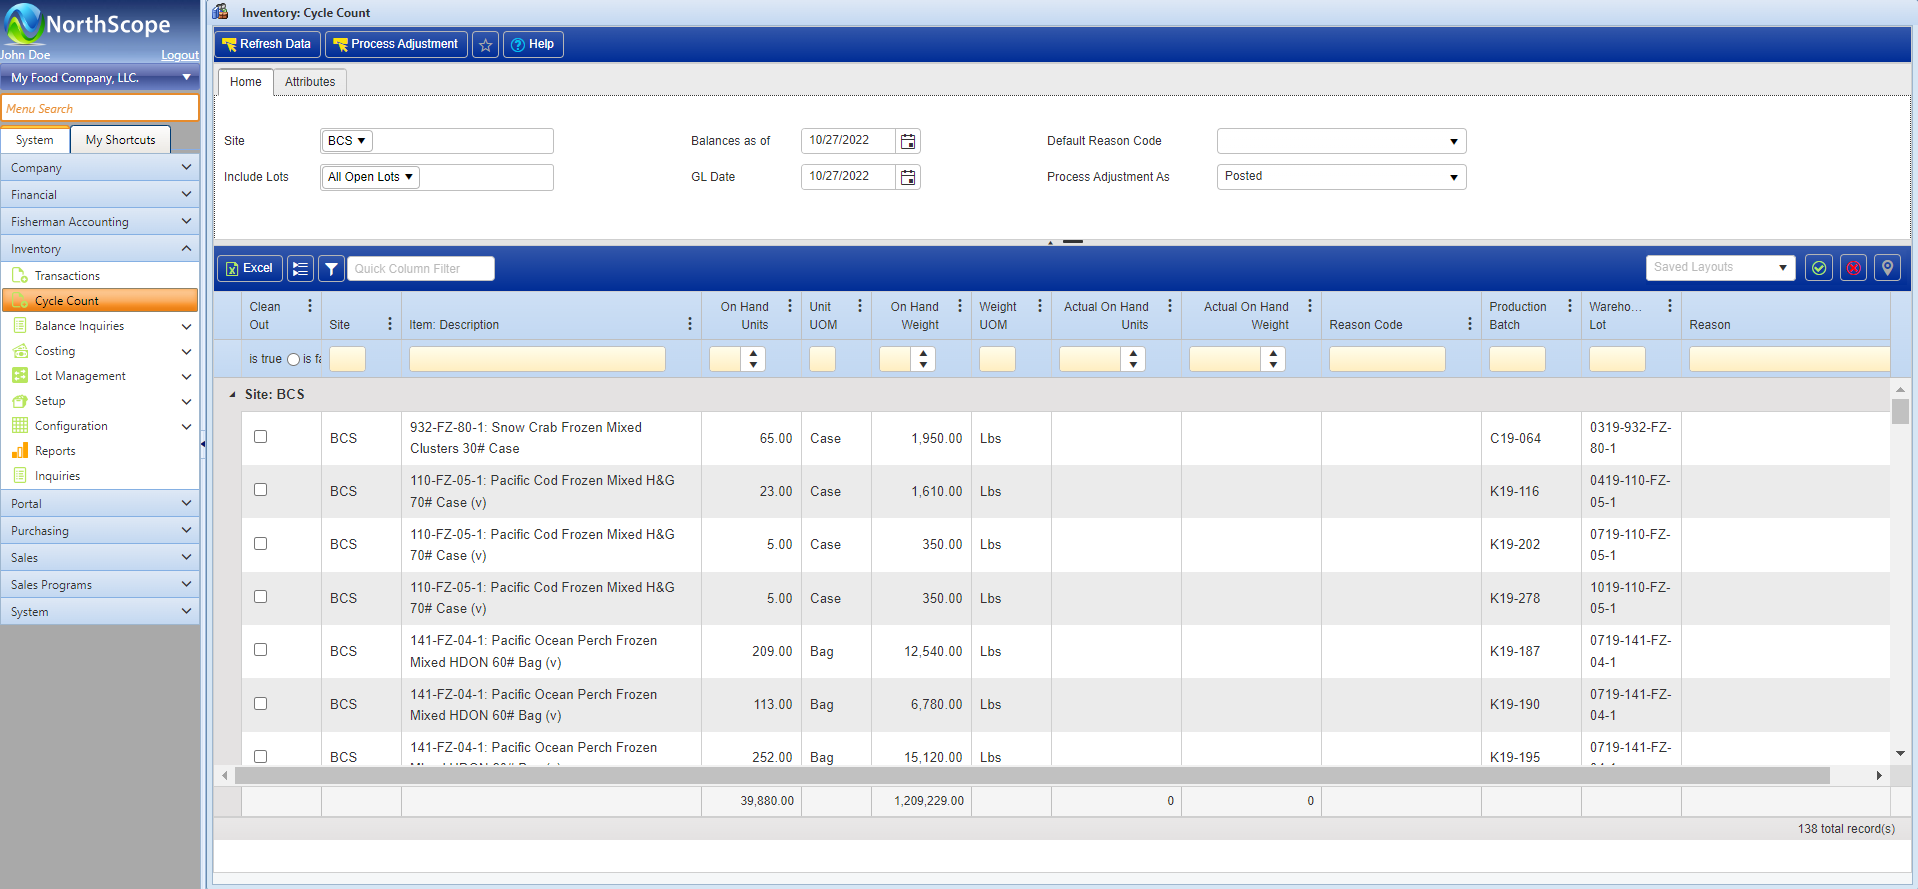The height and width of the screenshot is (889, 1918).
Task: Select the 'is true' Clean Out radio button
Action: (293, 359)
